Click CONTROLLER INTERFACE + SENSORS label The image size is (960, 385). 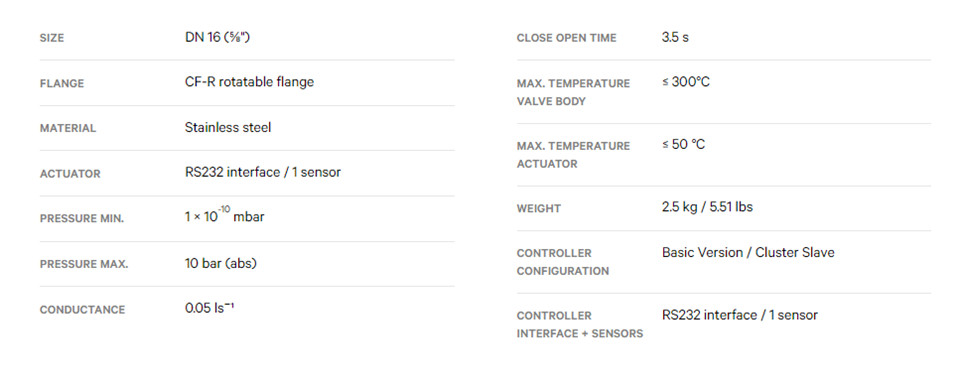click(580, 324)
